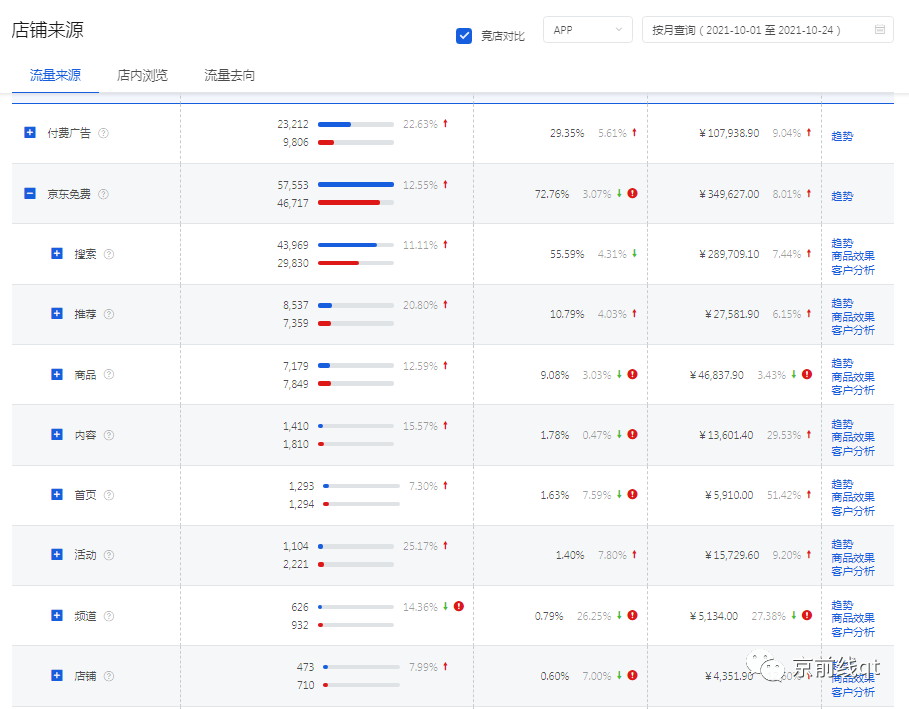Click red warning icon next to 72.76% in 京东免费 row
Screen dimensions: 909x709
[632, 193]
